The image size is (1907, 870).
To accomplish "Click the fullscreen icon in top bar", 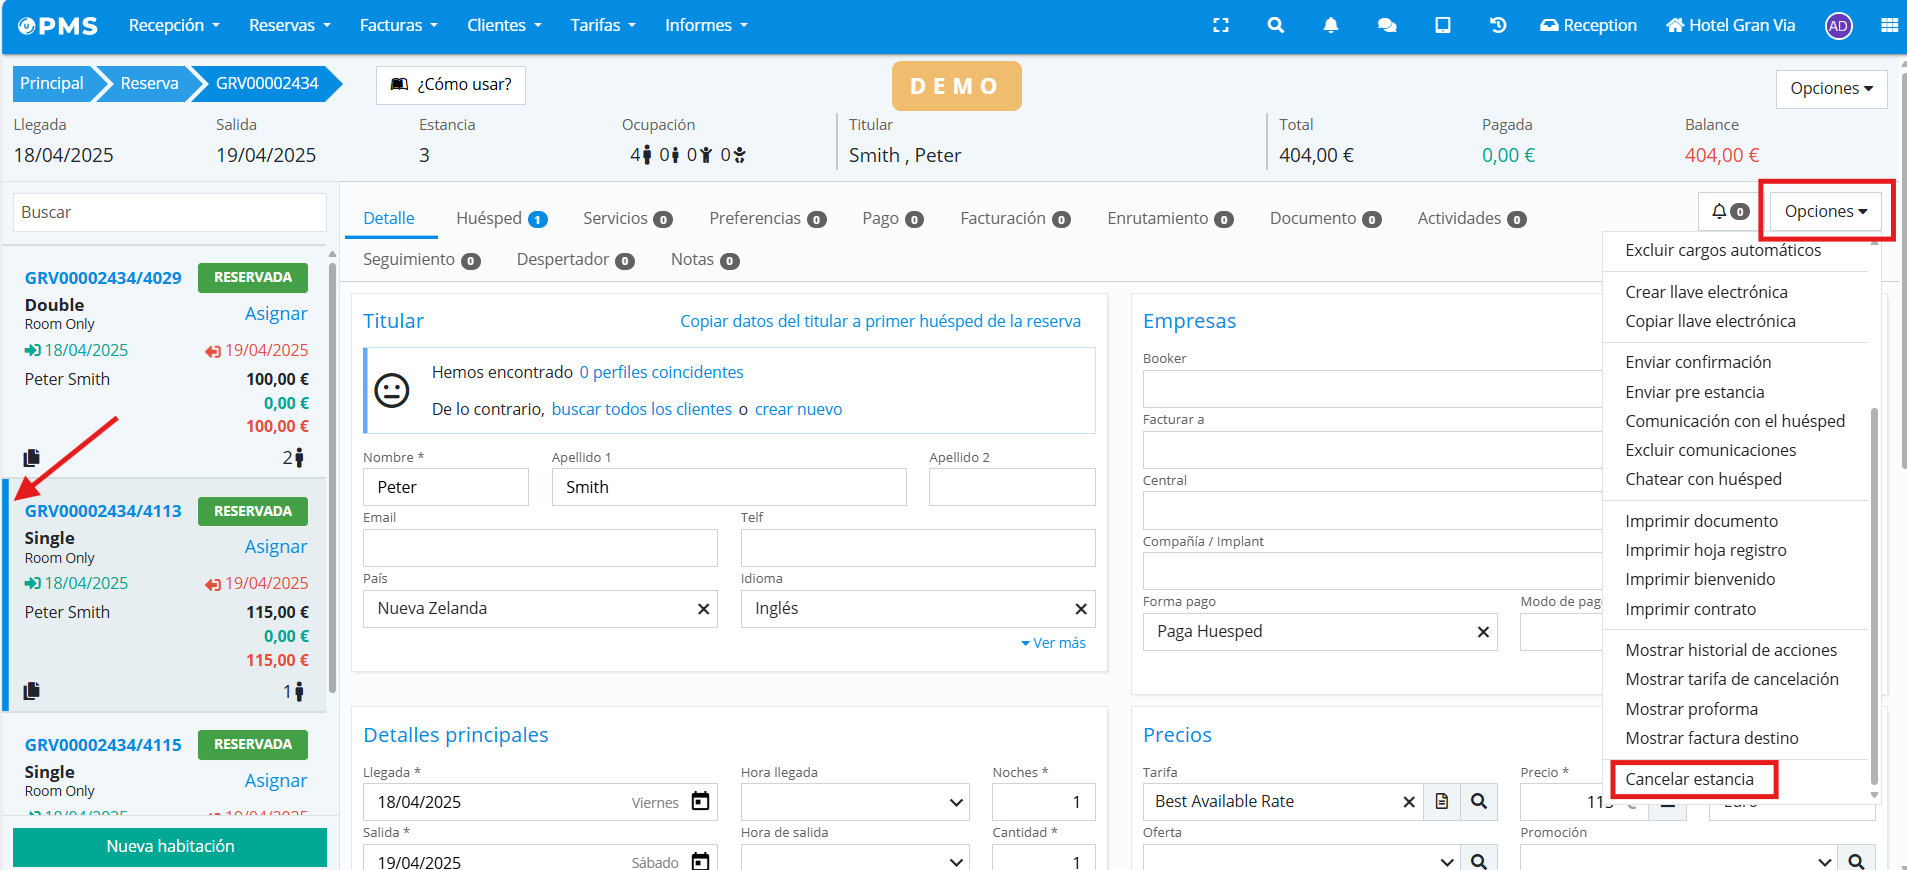I will [x=1220, y=25].
